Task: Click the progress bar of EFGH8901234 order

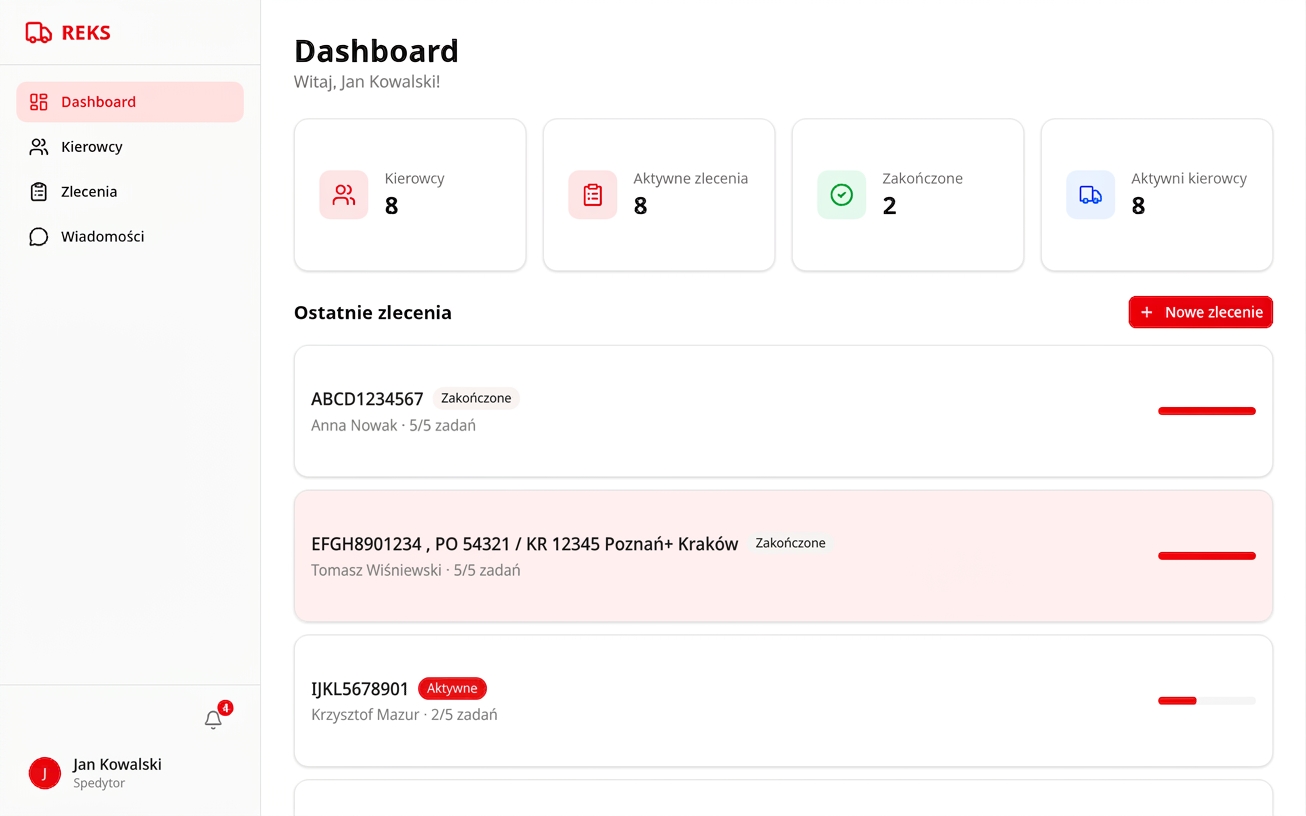Action: 1207,556
